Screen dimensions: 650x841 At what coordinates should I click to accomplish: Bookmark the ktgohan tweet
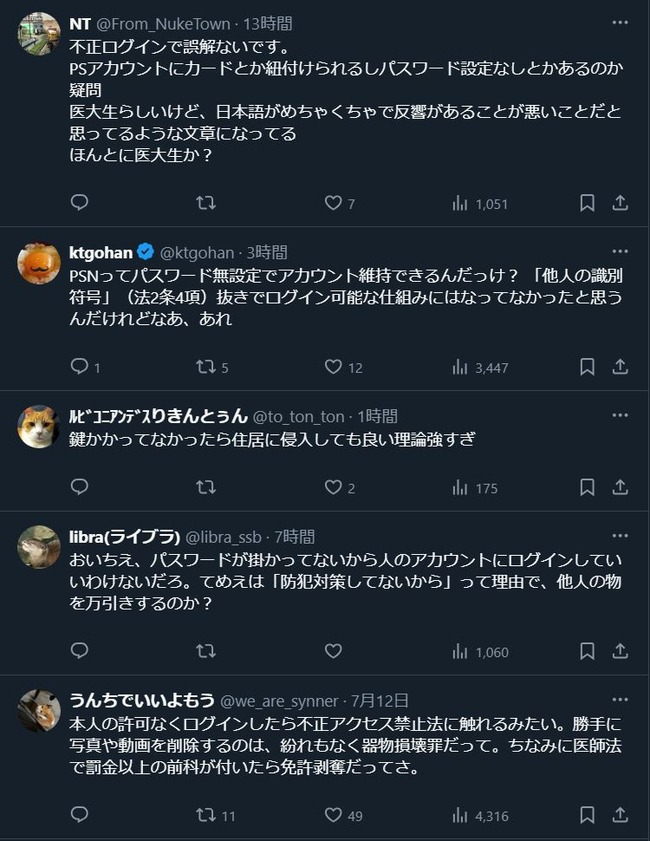[x=587, y=367]
